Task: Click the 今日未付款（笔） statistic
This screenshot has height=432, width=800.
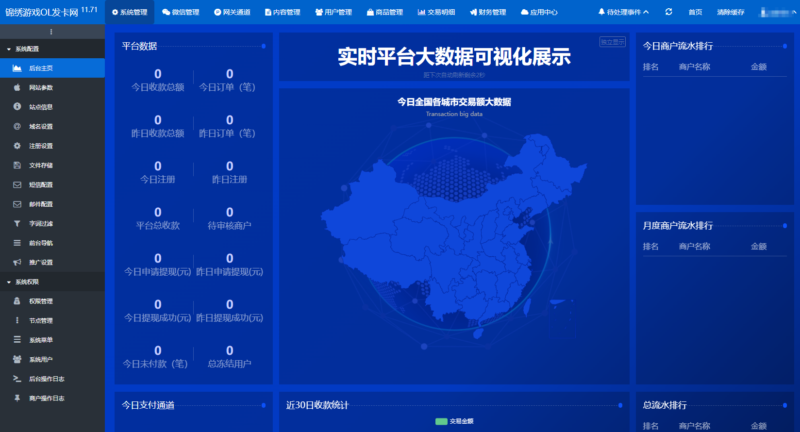Action: 156,357
